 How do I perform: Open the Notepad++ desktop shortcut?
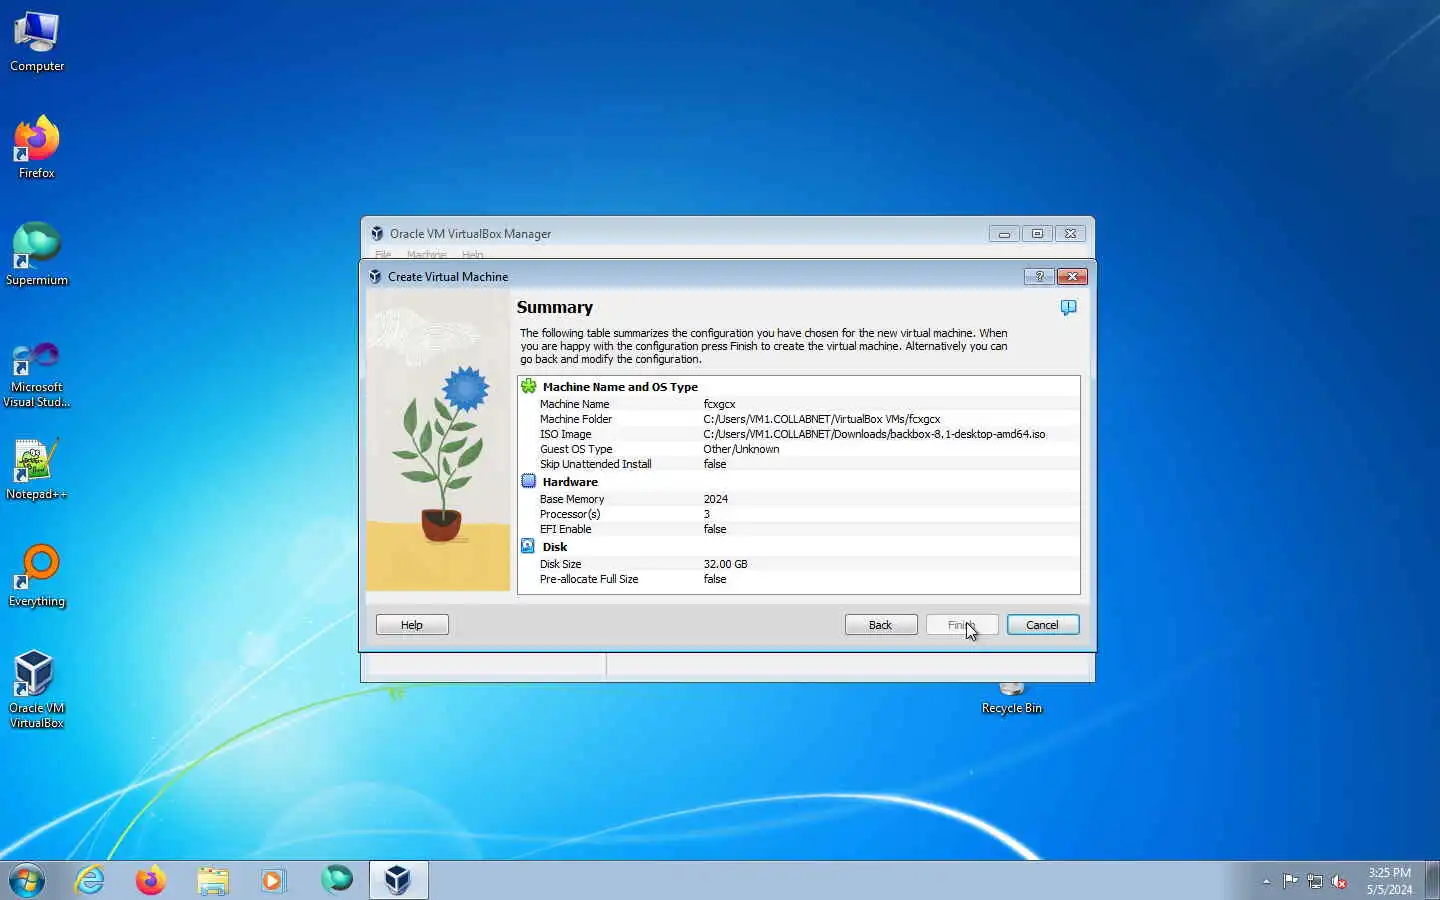tap(37, 468)
